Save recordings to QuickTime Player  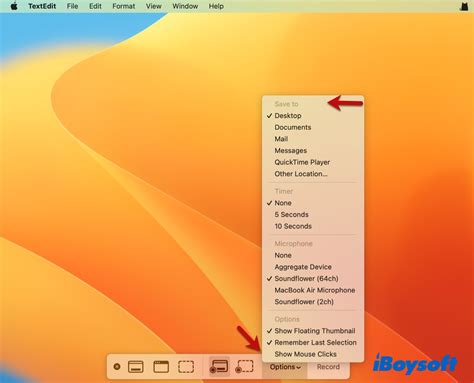(x=313, y=162)
